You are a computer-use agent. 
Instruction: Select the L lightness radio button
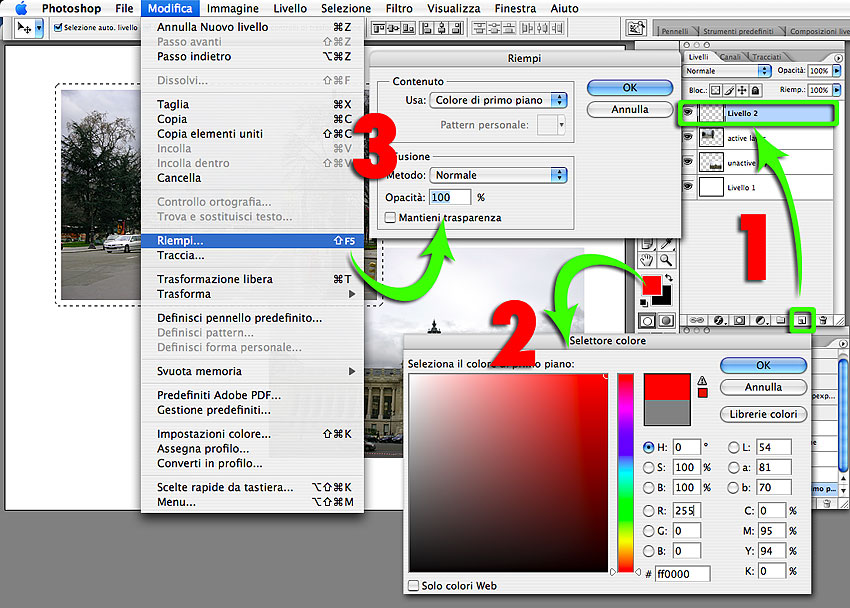(733, 447)
